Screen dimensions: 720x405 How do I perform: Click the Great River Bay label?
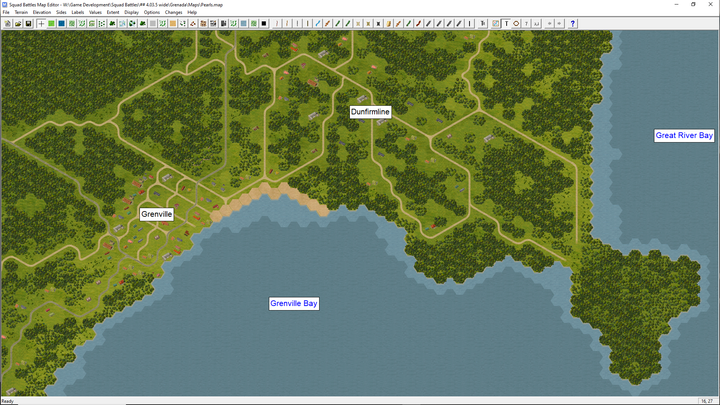click(684, 135)
